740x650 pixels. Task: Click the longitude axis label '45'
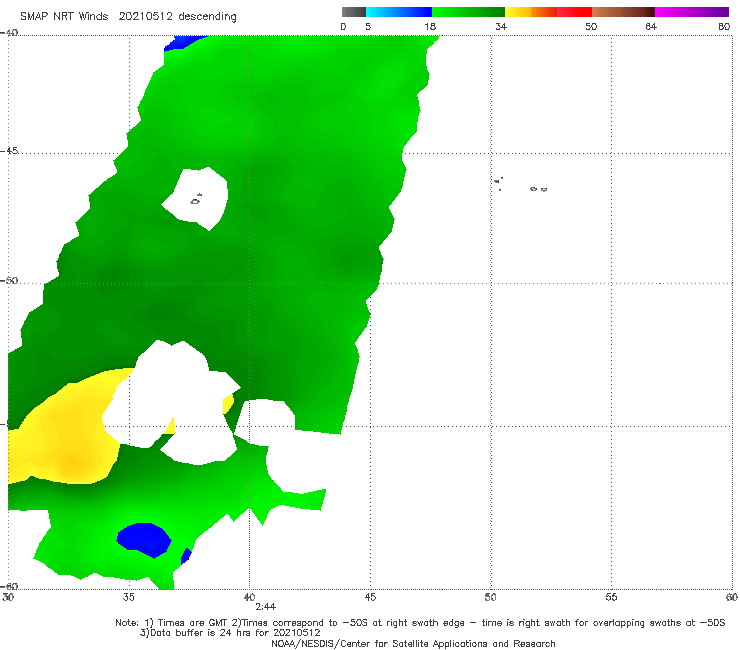[370, 597]
